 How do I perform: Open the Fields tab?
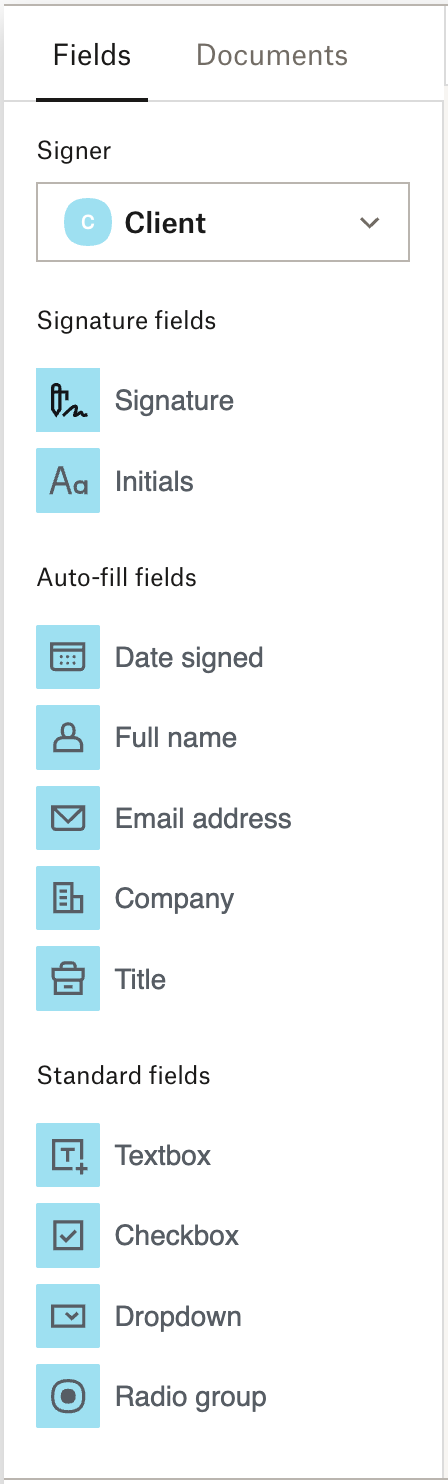[x=92, y=54]
